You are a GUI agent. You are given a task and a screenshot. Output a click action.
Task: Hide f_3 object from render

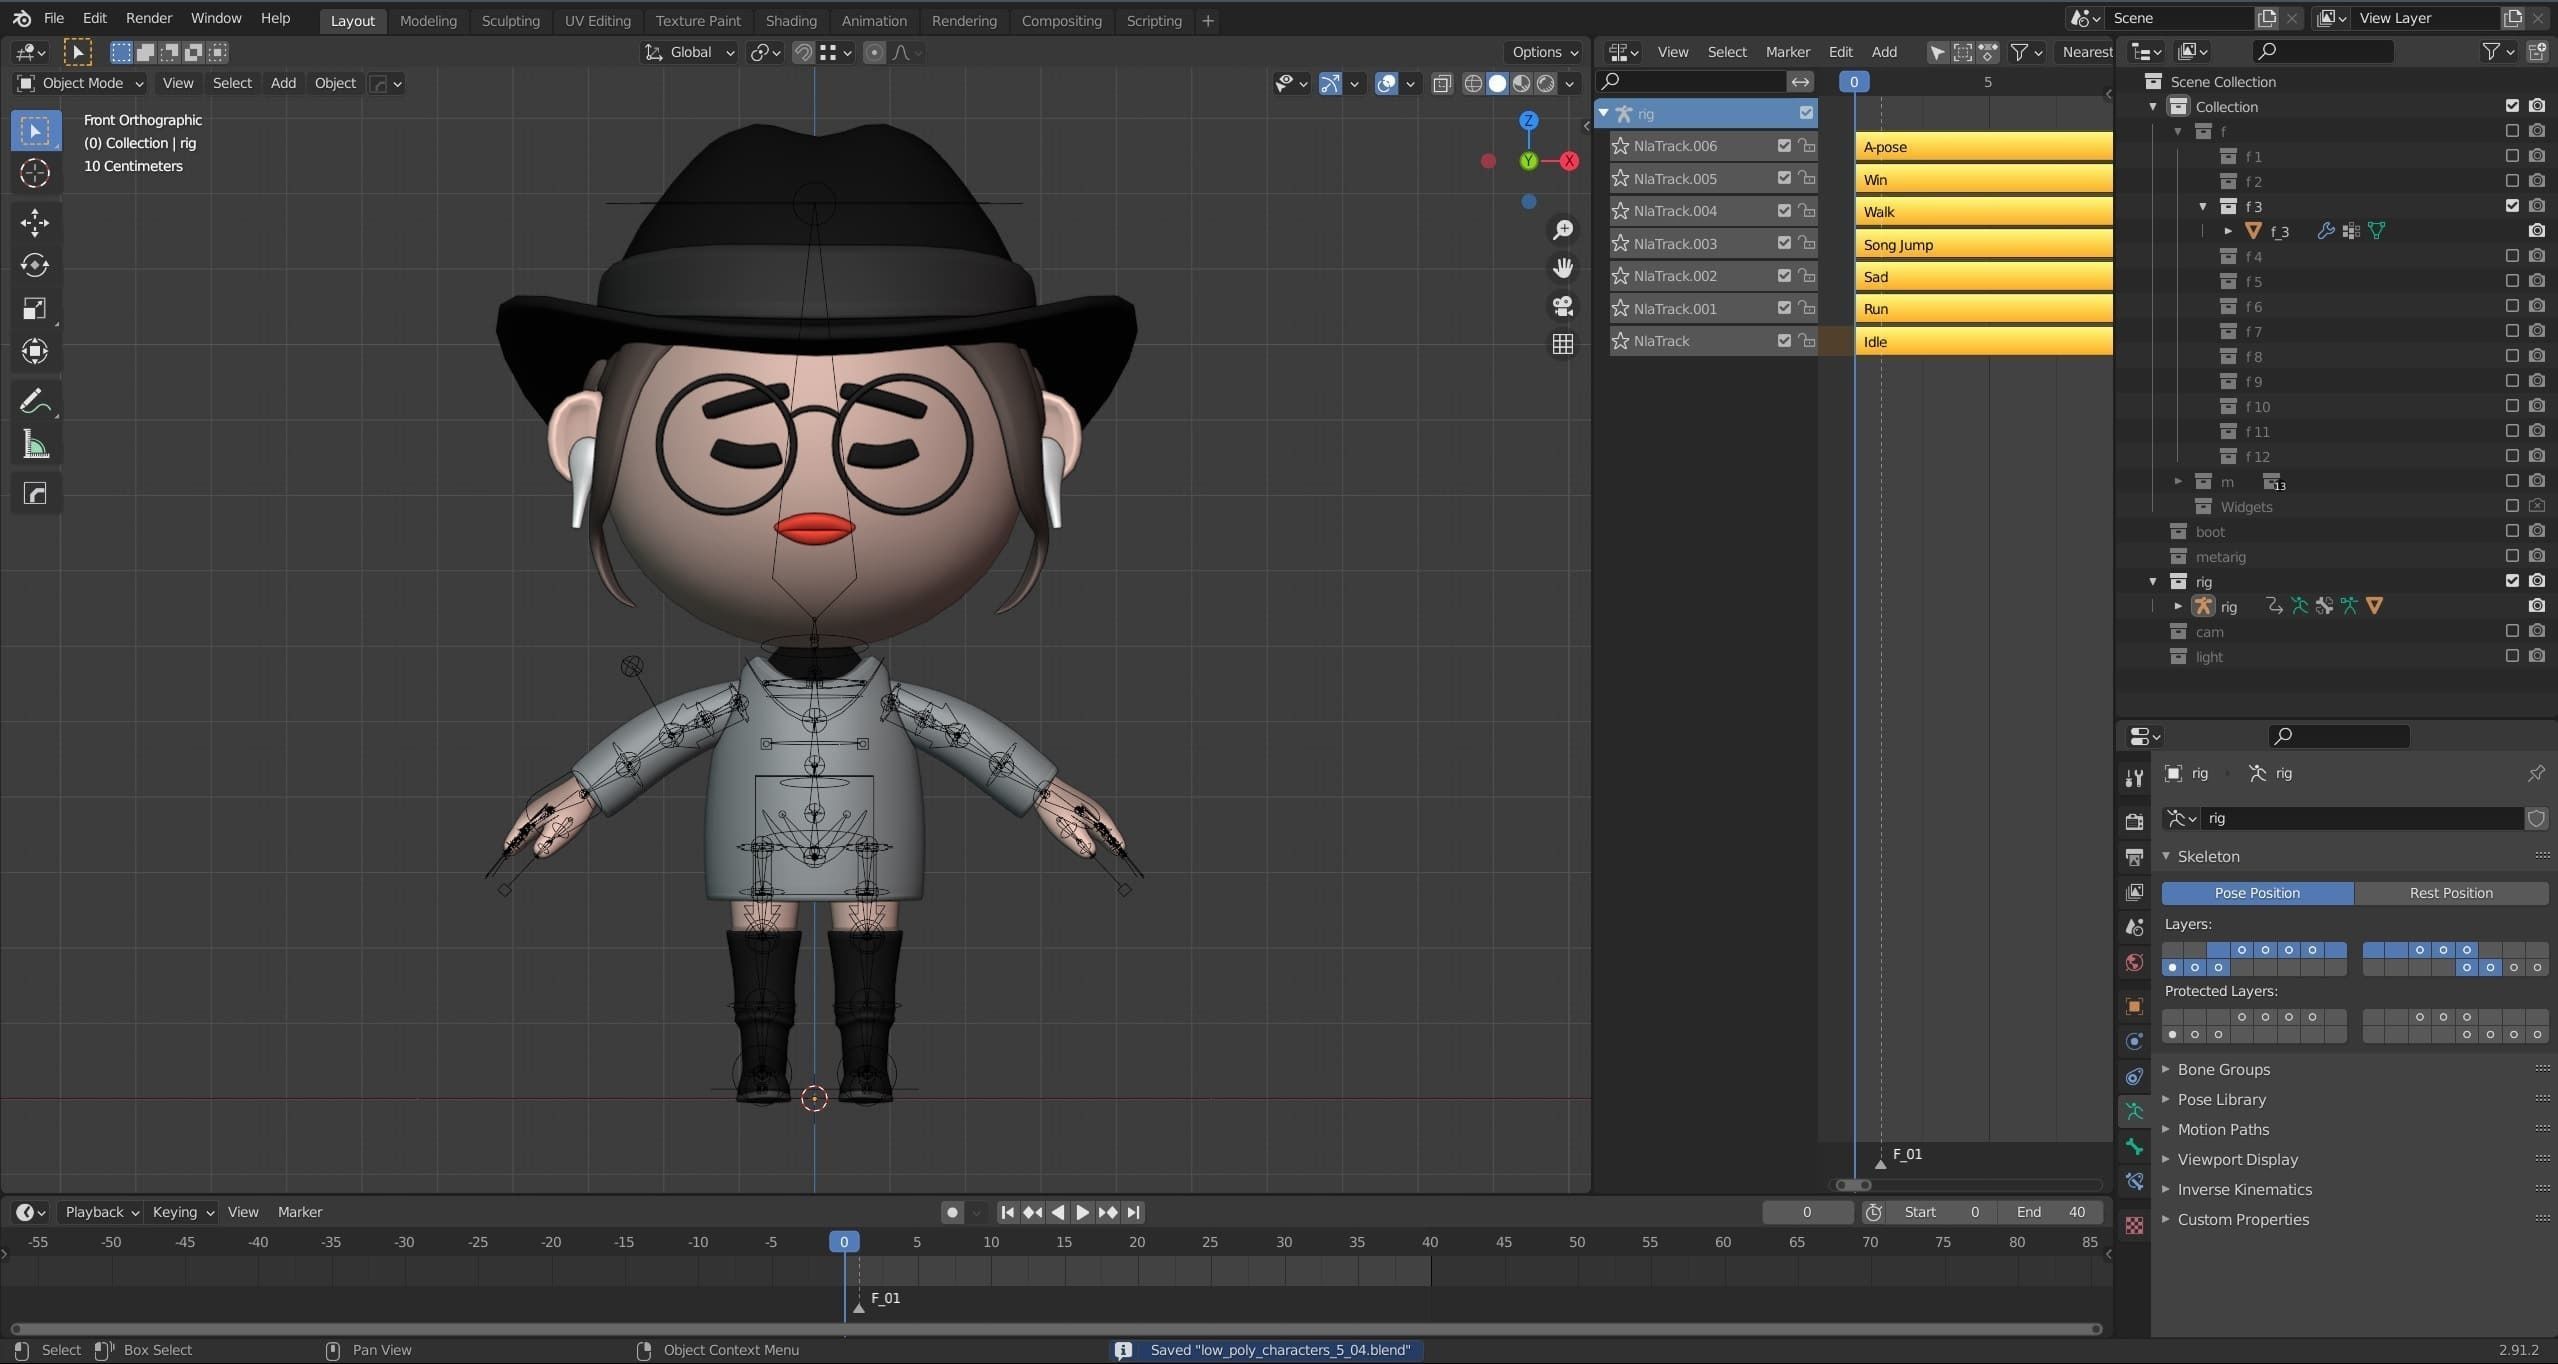click(2537, 231)
